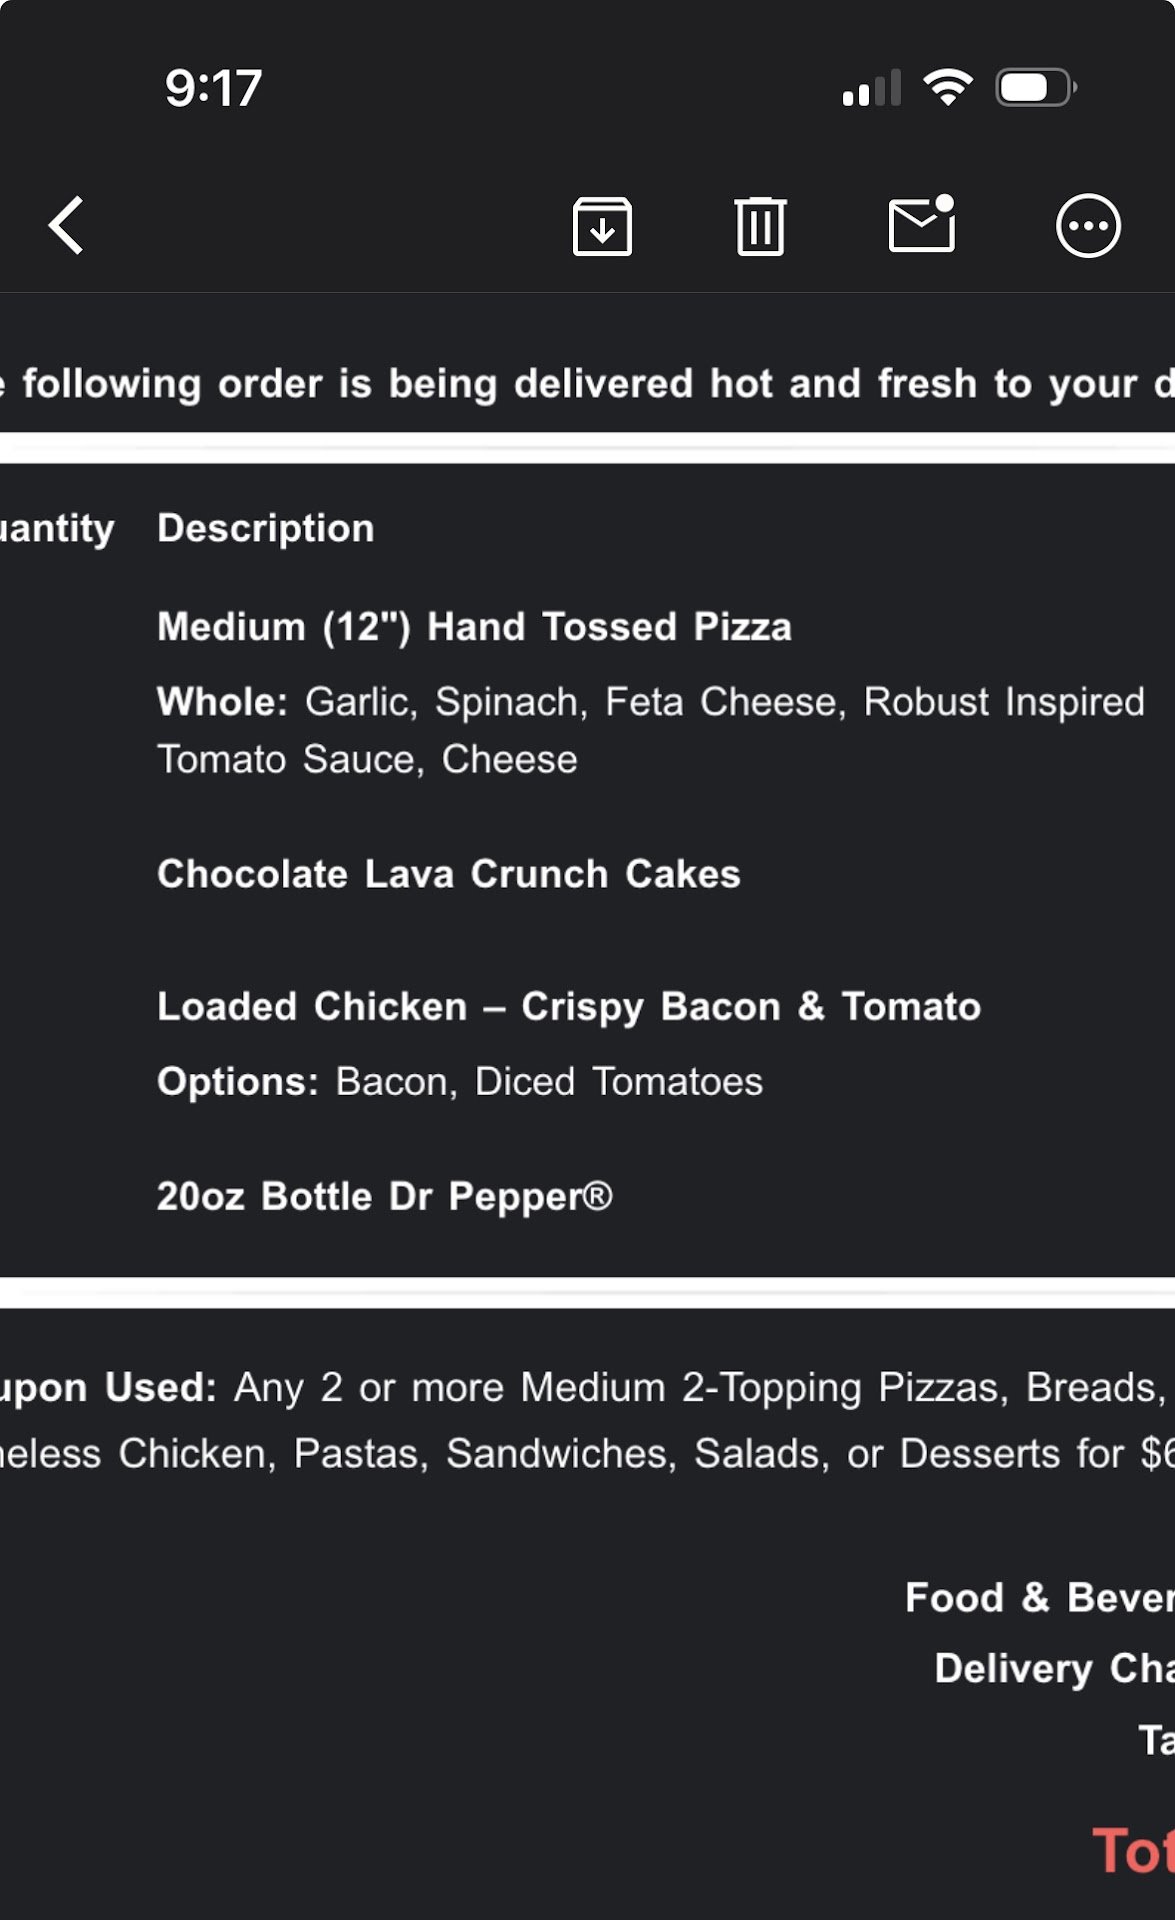Tap the back arrow to return to inbox
Viewport: 1175px width, 1920px height.
[x=68, y=226]
